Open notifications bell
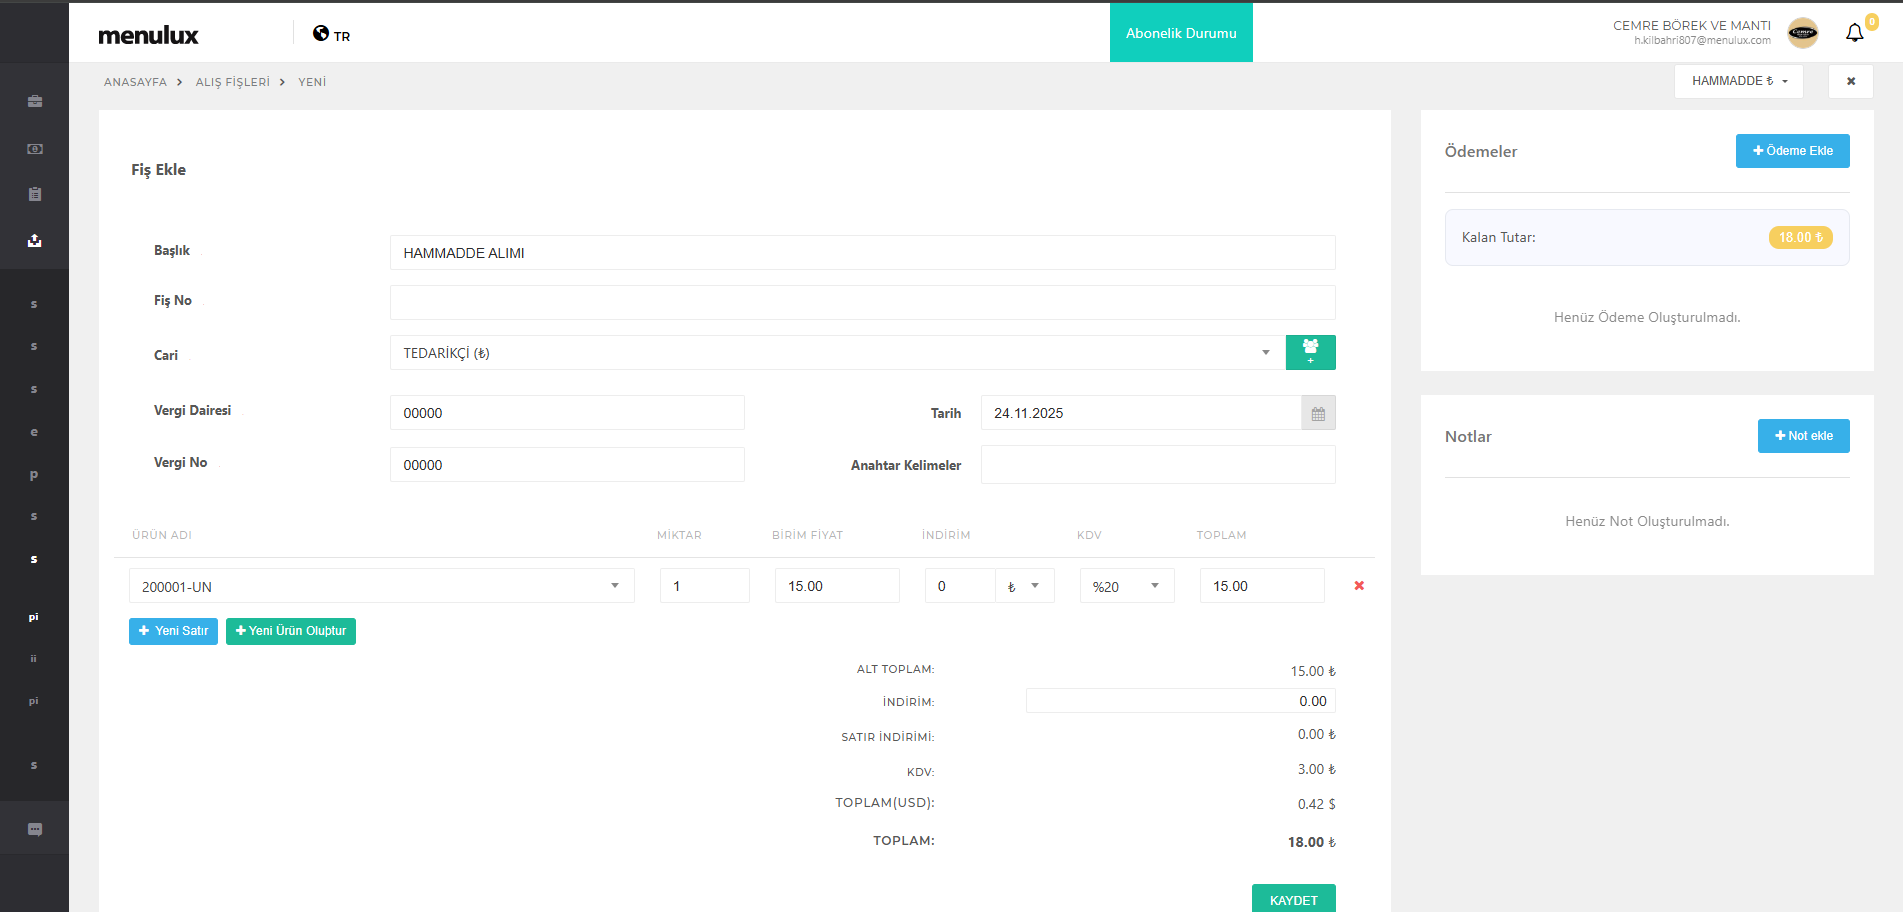Image resolution: width=1903 pixels, height=912 pixels. coord(1855,33)
